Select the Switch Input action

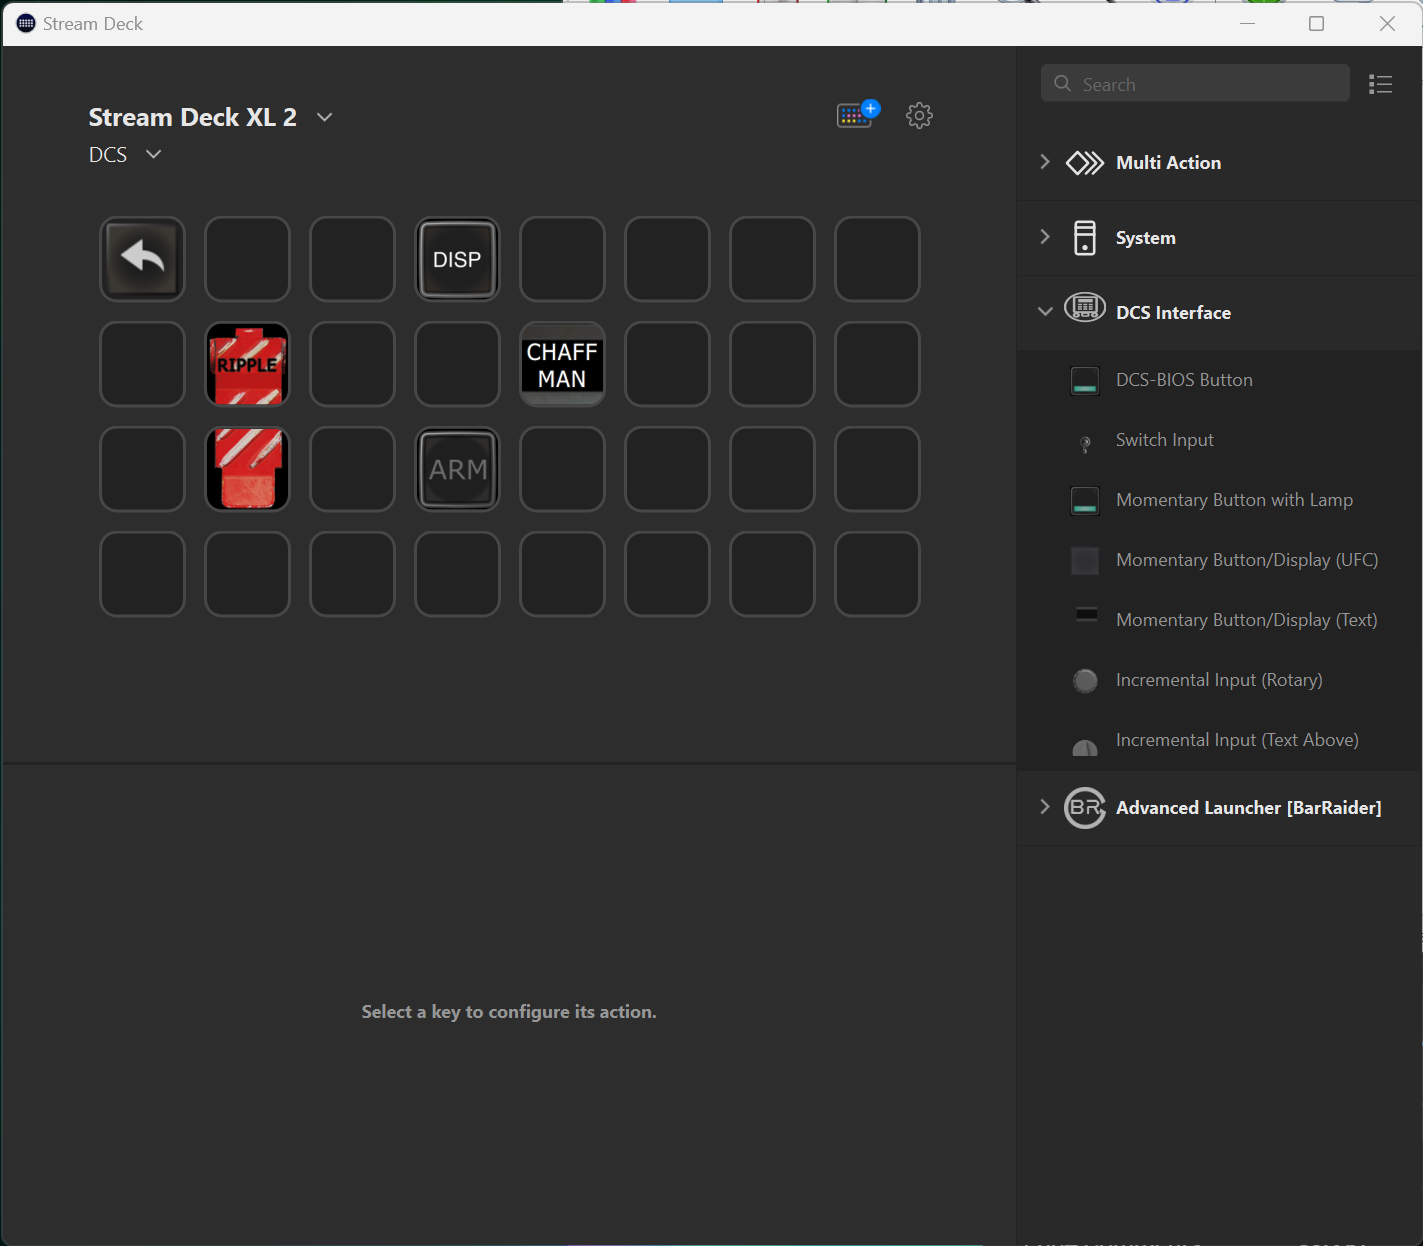pyautogui.click(x=1164, y=440)
